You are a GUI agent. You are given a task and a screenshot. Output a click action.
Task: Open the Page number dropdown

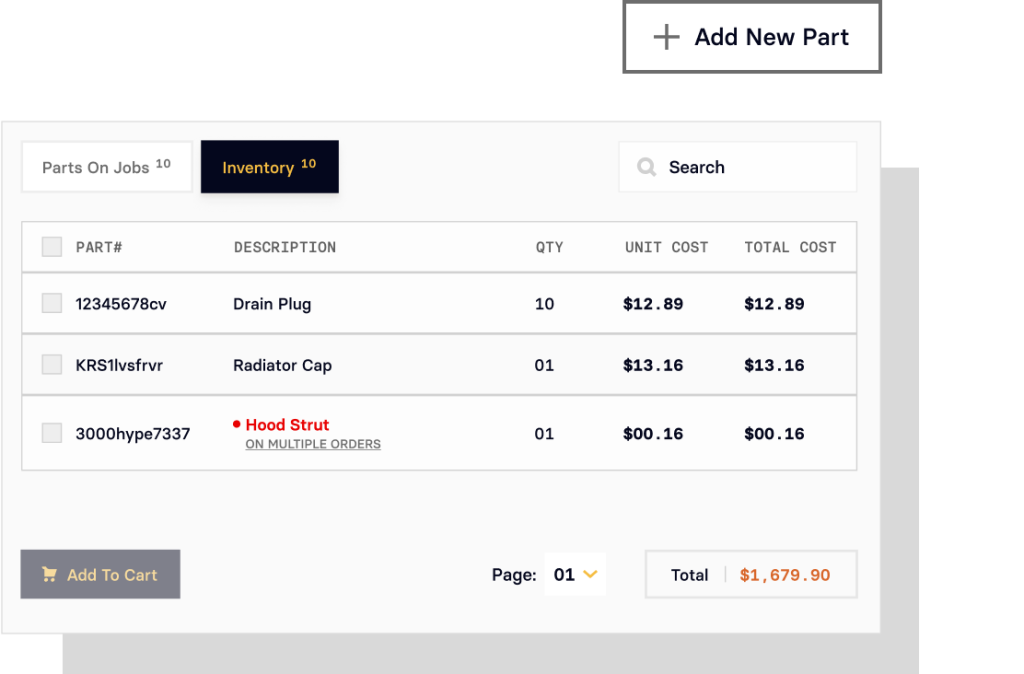coord(575,574)
